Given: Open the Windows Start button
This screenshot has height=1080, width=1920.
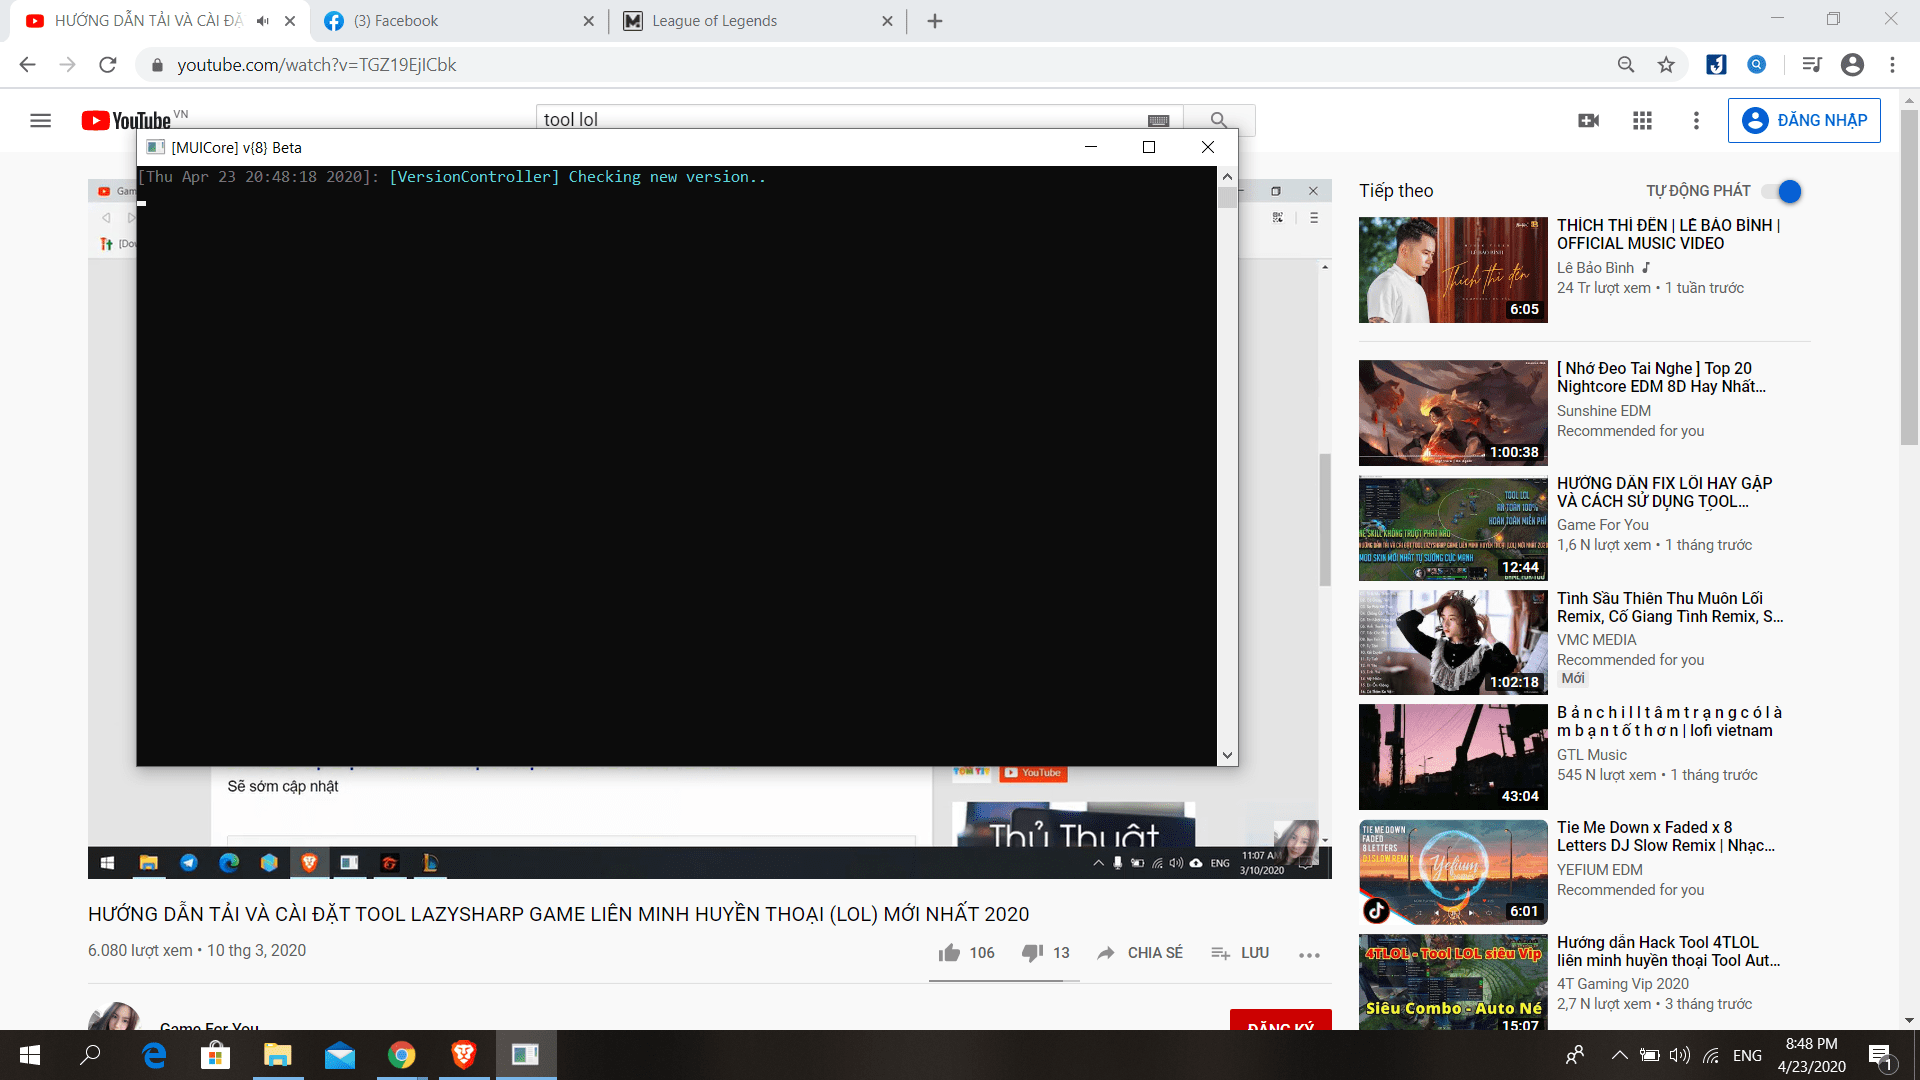Looking at the screenshot, I should (x=30, y=1055).
